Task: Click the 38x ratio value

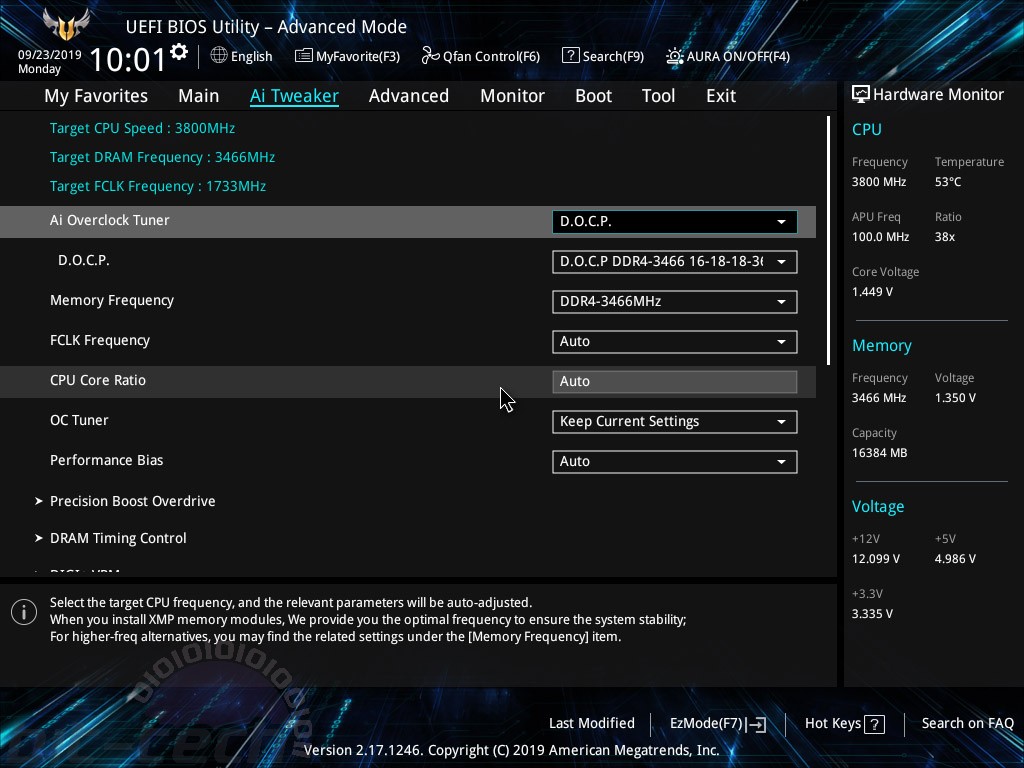Action: [944, 237]
